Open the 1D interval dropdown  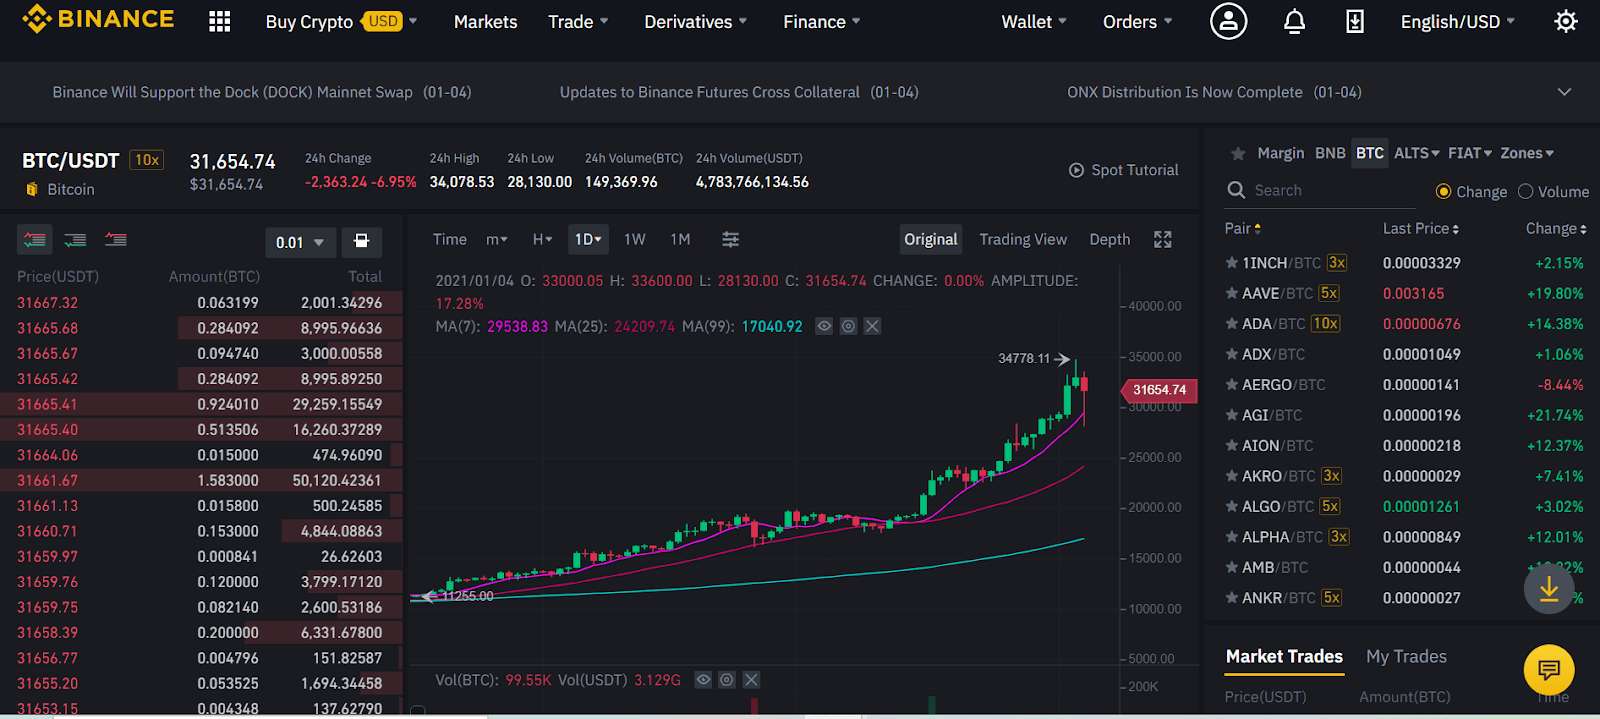pyautogui.click(x=588, y=239)
